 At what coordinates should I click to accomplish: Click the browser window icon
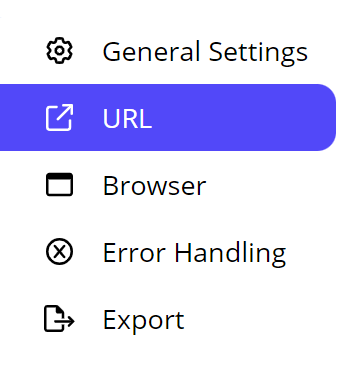pos(59,185)
